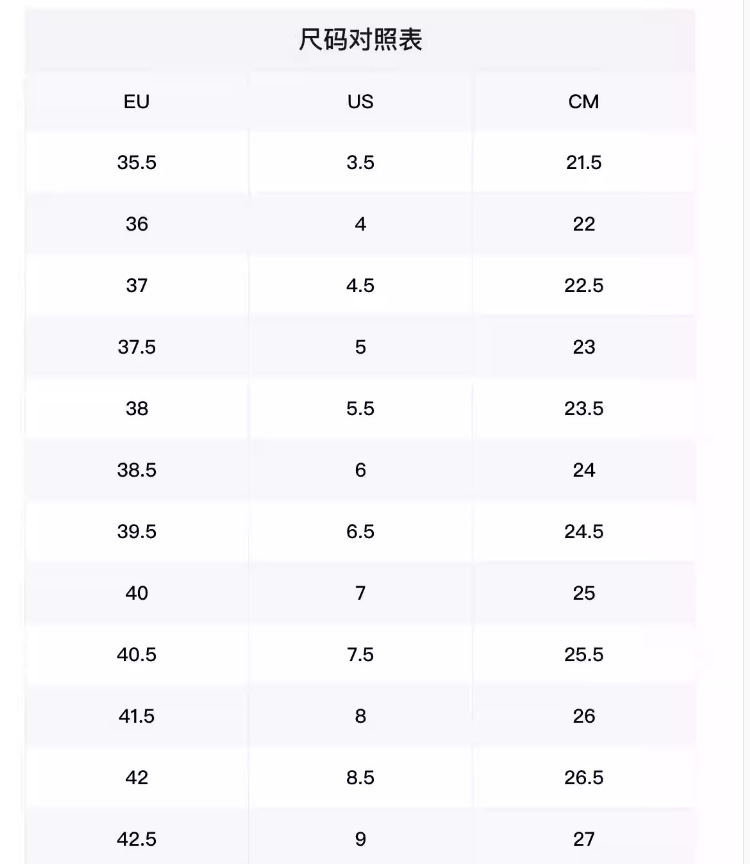Select EU size 37.5 cell
Screen dimensions: 750x864
pyautogui.click(x=137, y=347)
